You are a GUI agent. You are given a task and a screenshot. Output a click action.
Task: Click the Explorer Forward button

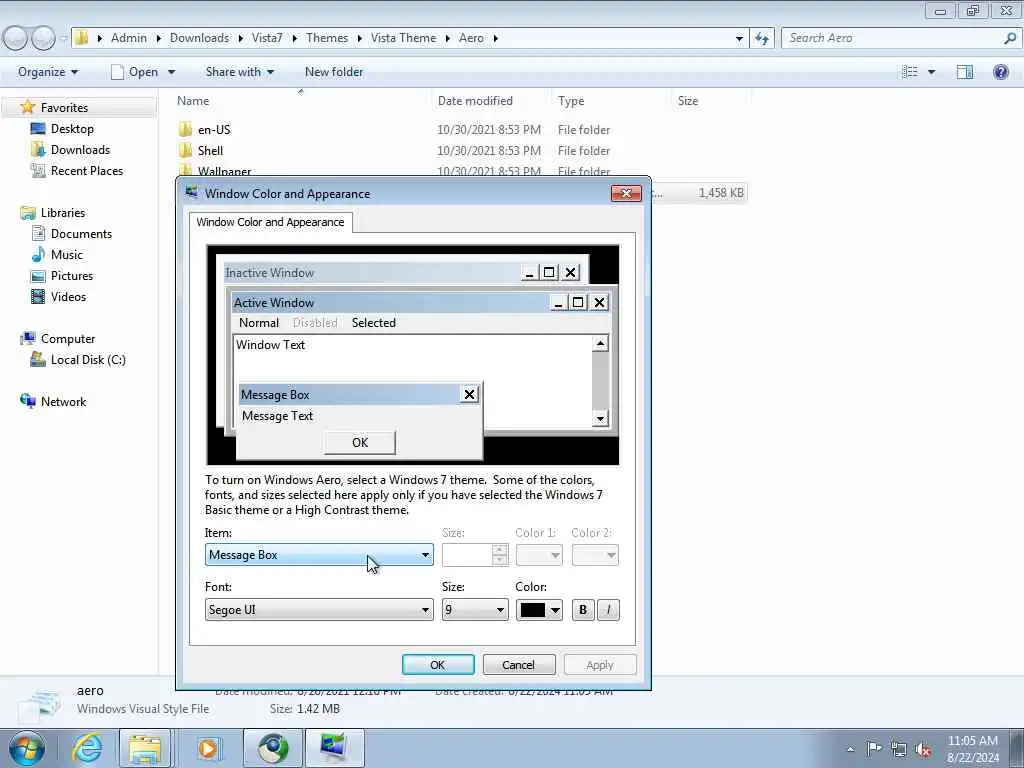coord(43,38)
